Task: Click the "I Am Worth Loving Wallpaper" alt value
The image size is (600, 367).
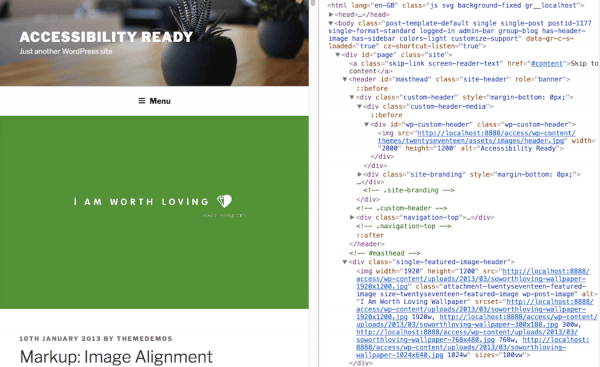Action: [414, 302]
